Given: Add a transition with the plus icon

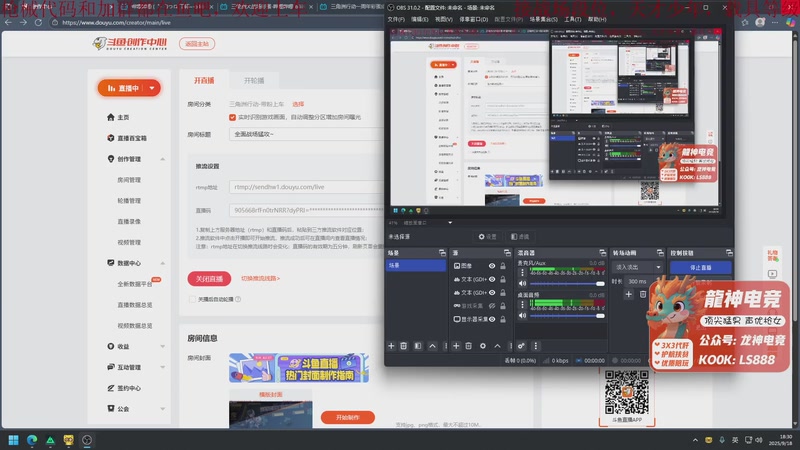Looking at the screenshot, I should 629,294.
